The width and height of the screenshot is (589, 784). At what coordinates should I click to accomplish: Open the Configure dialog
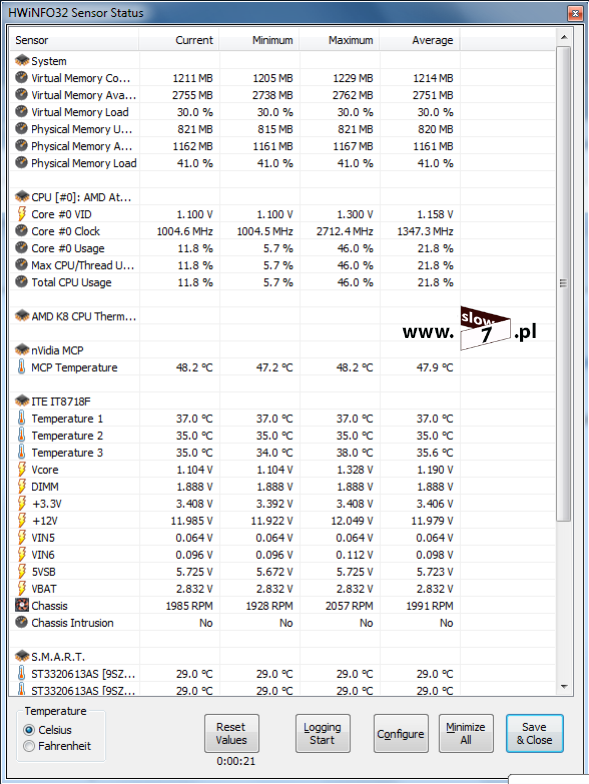coord(400,734)
